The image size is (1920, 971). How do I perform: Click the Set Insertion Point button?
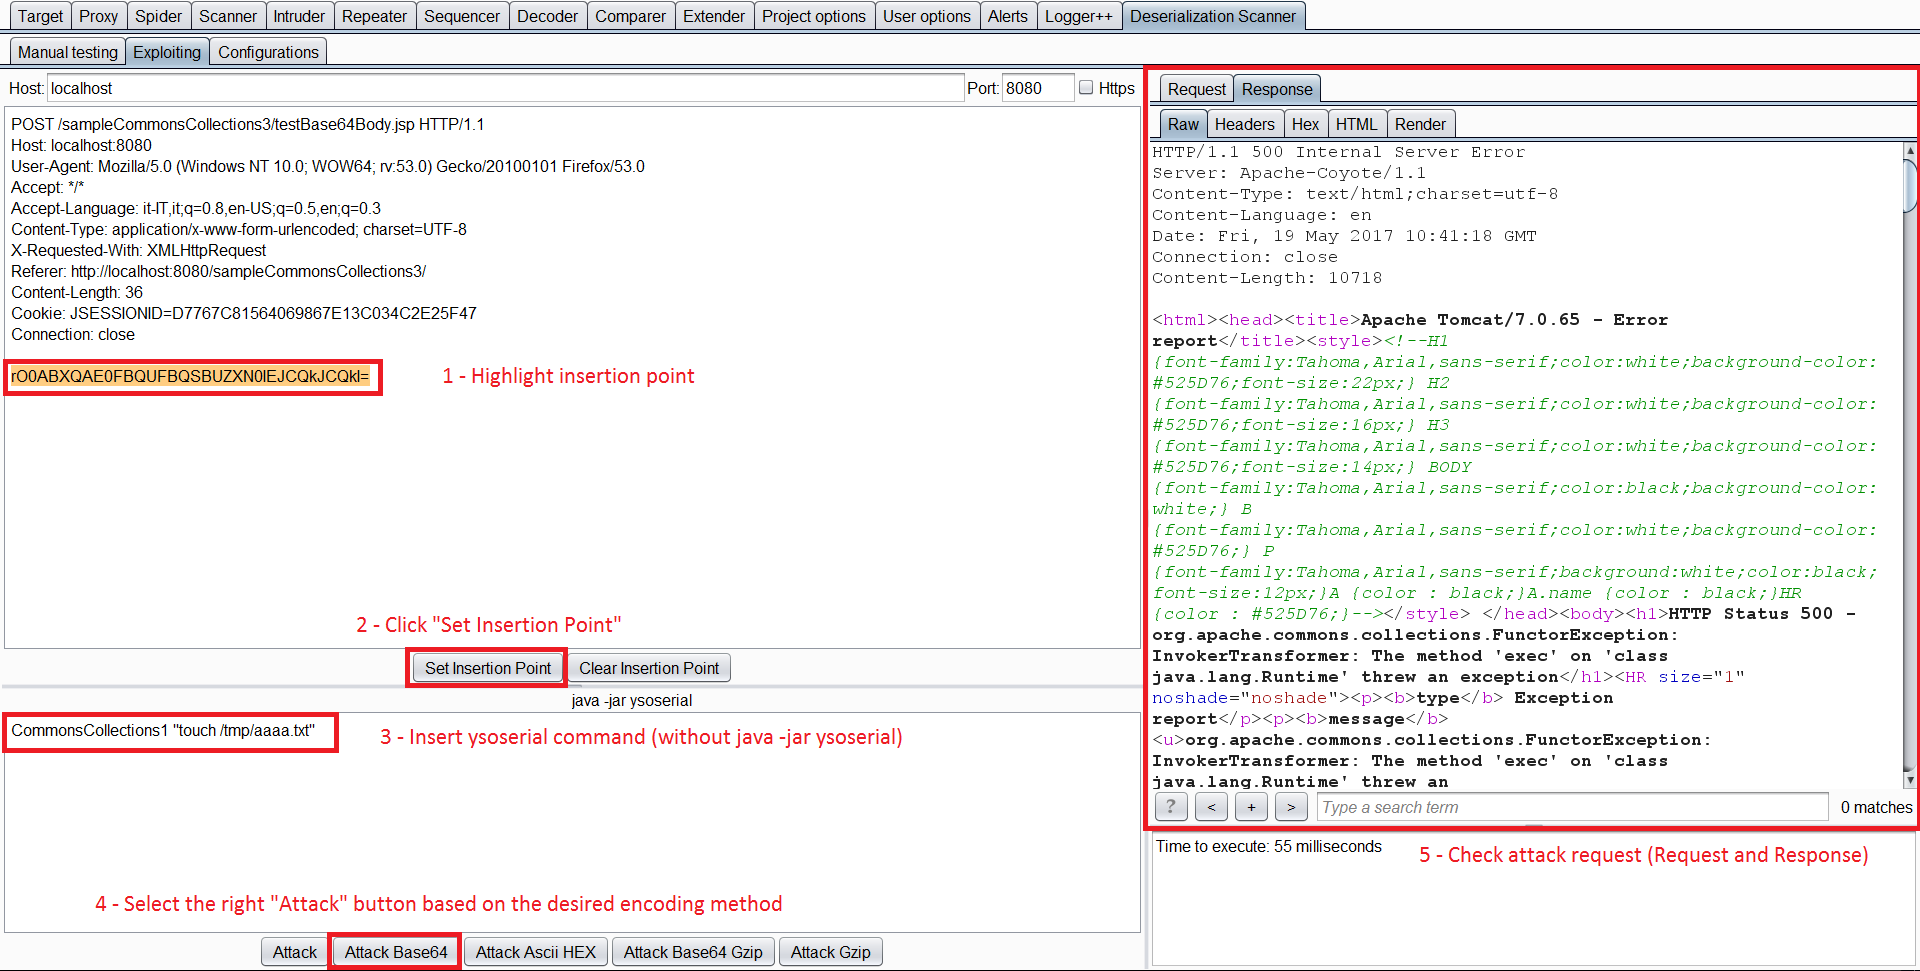[487, 667]
